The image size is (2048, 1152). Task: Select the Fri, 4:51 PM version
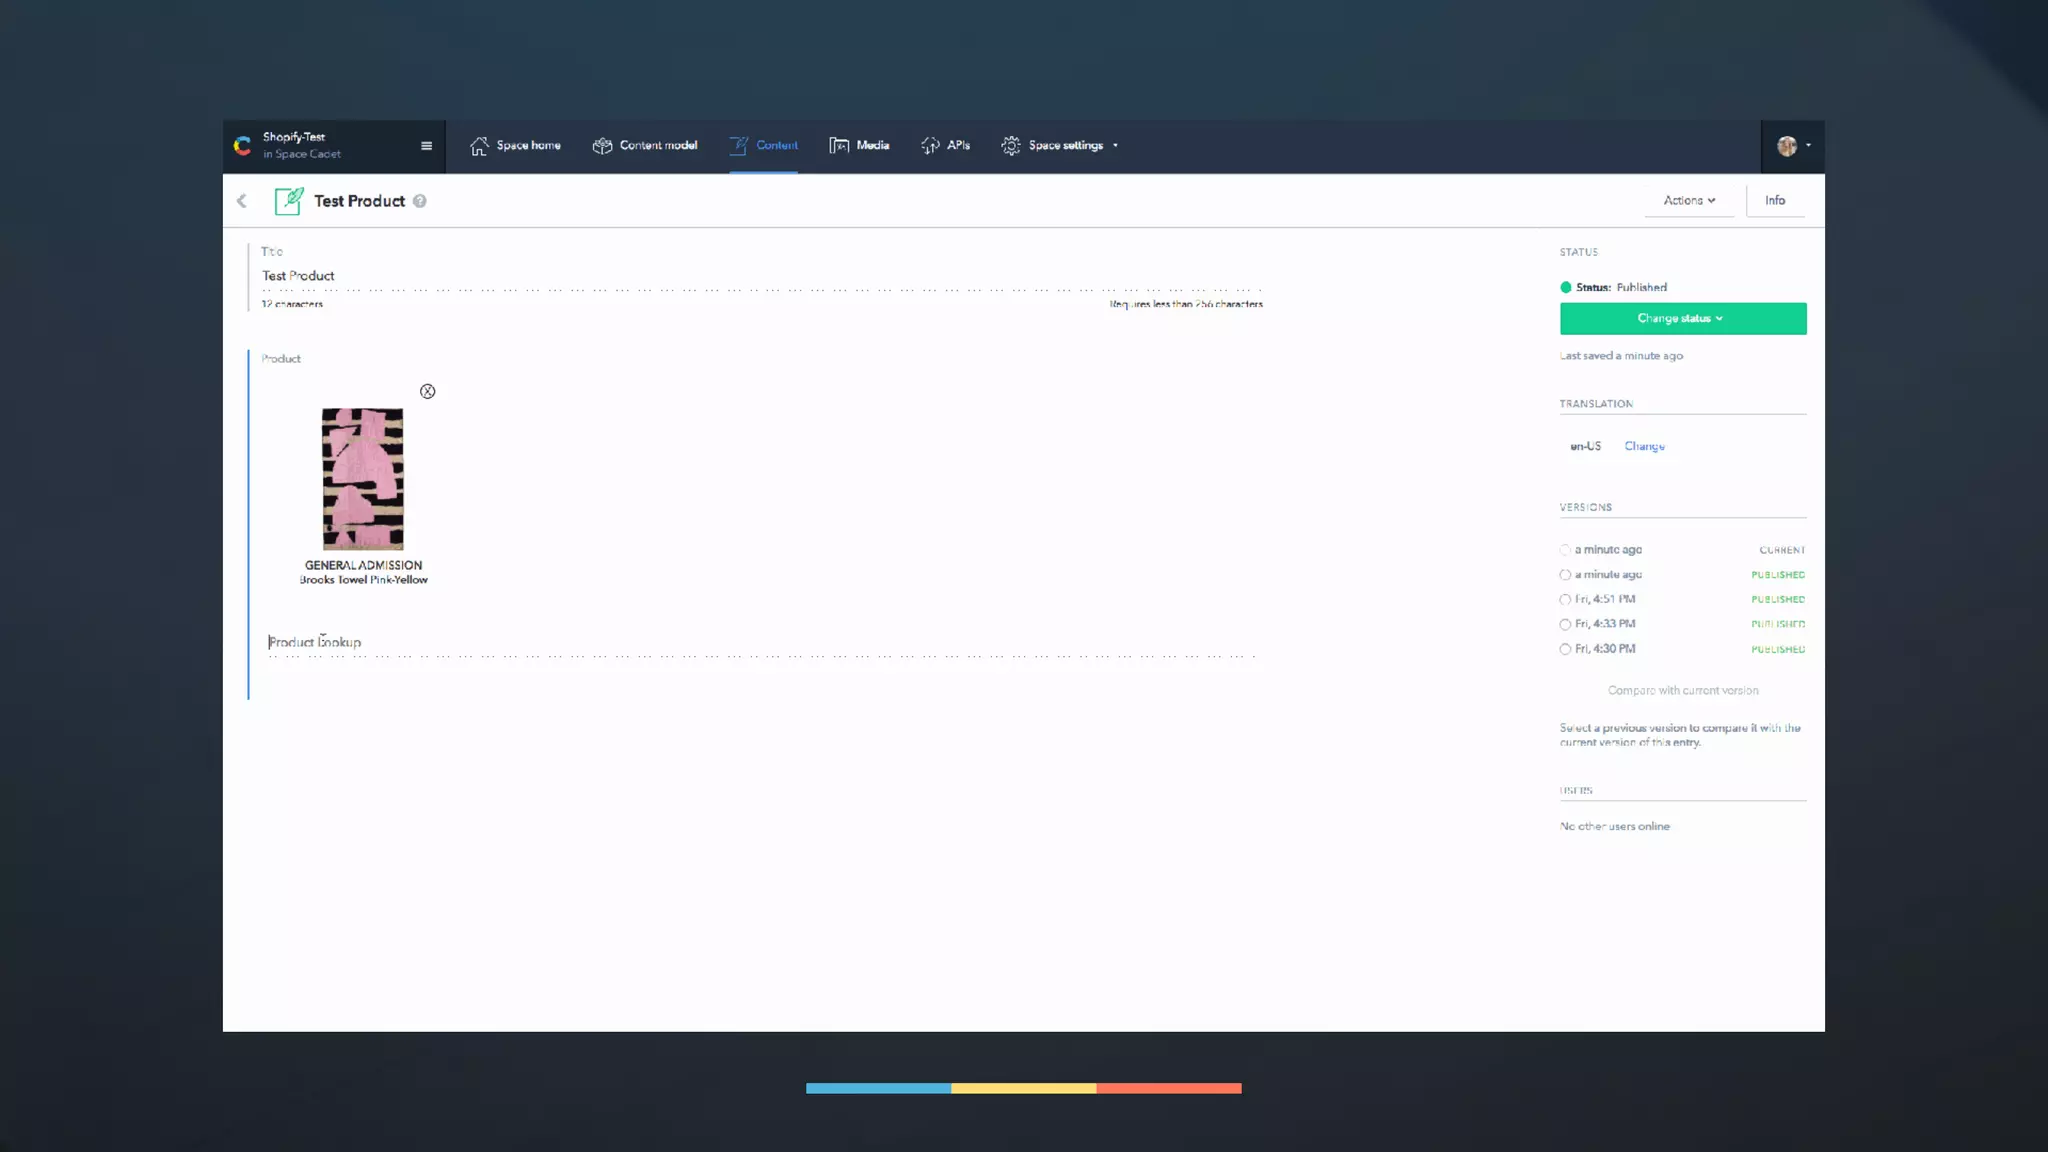[1565, 600]
